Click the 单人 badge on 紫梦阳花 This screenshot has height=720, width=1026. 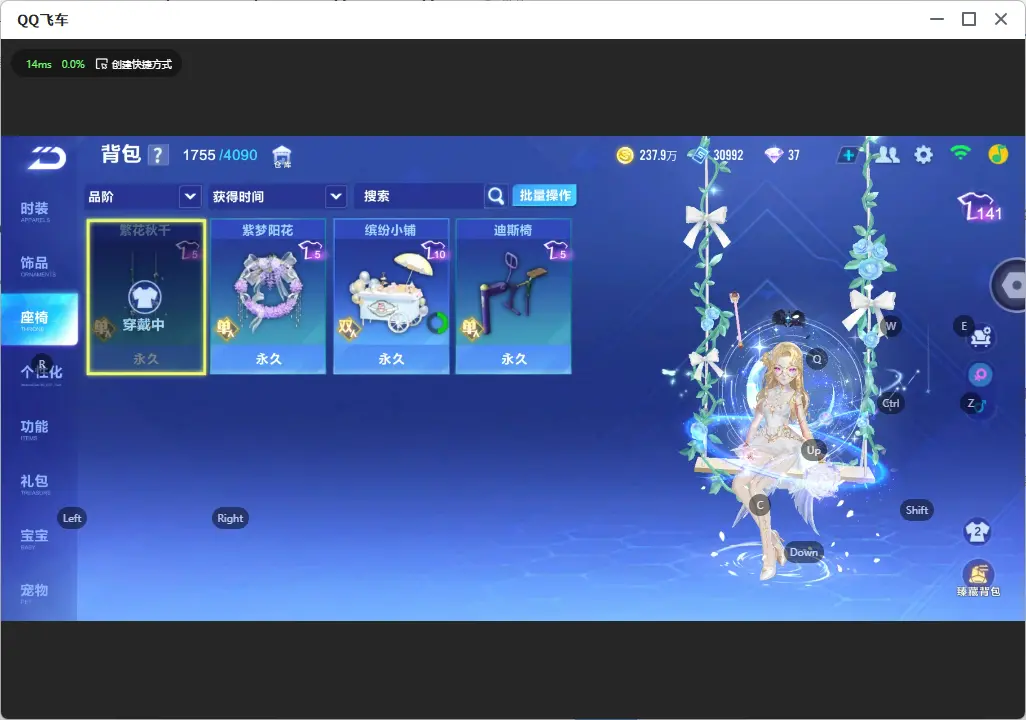[x=226, y=329]
